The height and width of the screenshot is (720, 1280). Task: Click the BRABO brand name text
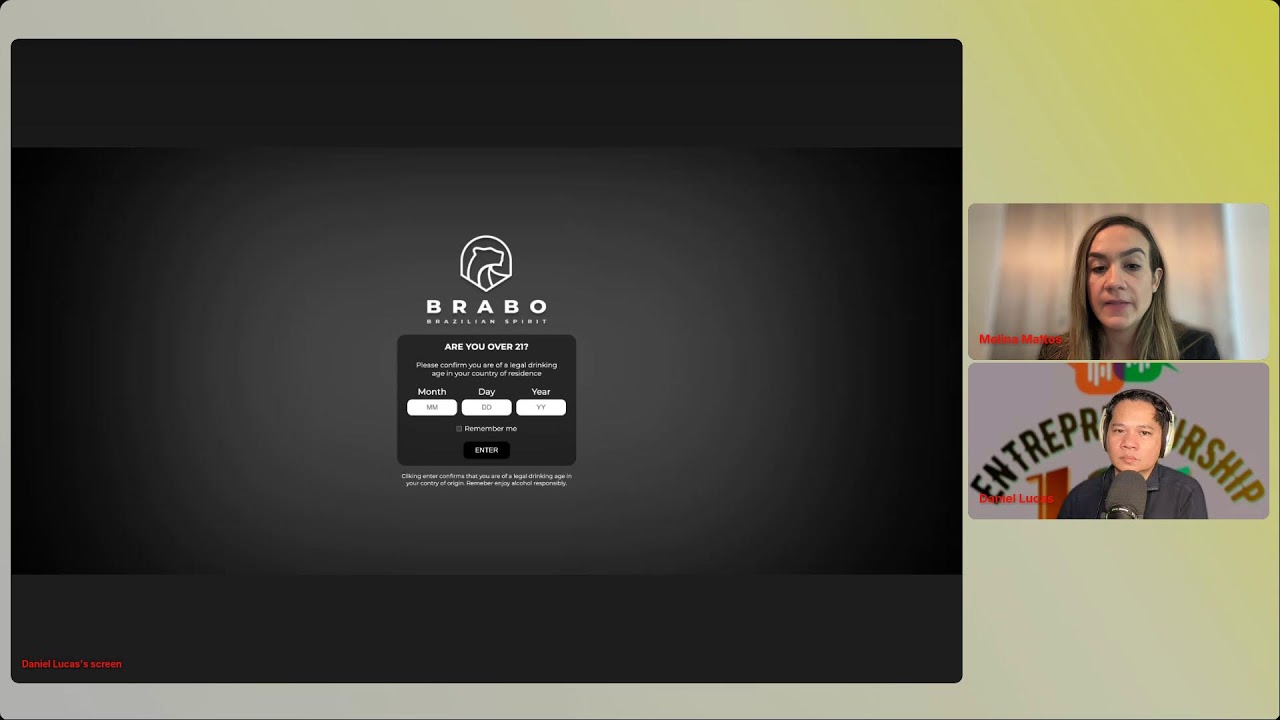486,306
